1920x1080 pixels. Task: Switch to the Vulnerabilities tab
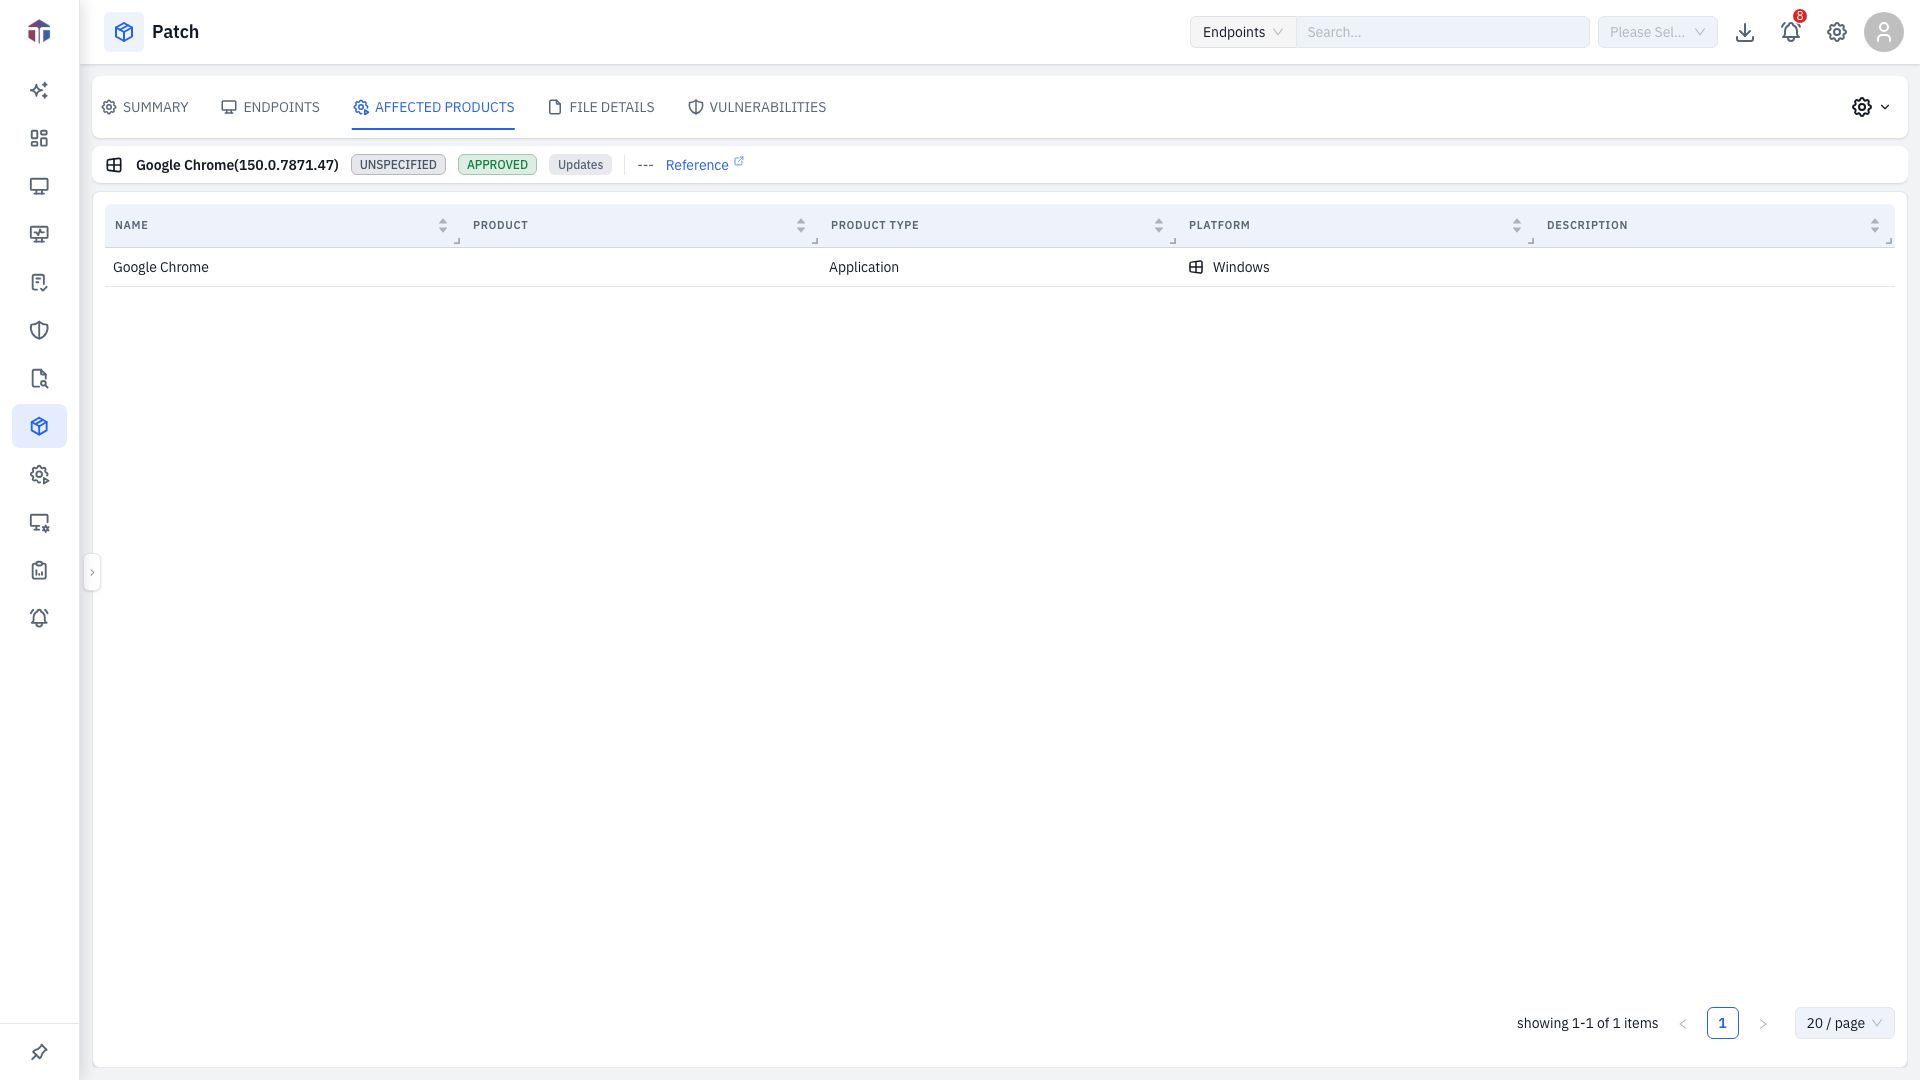tap(757, 107)
